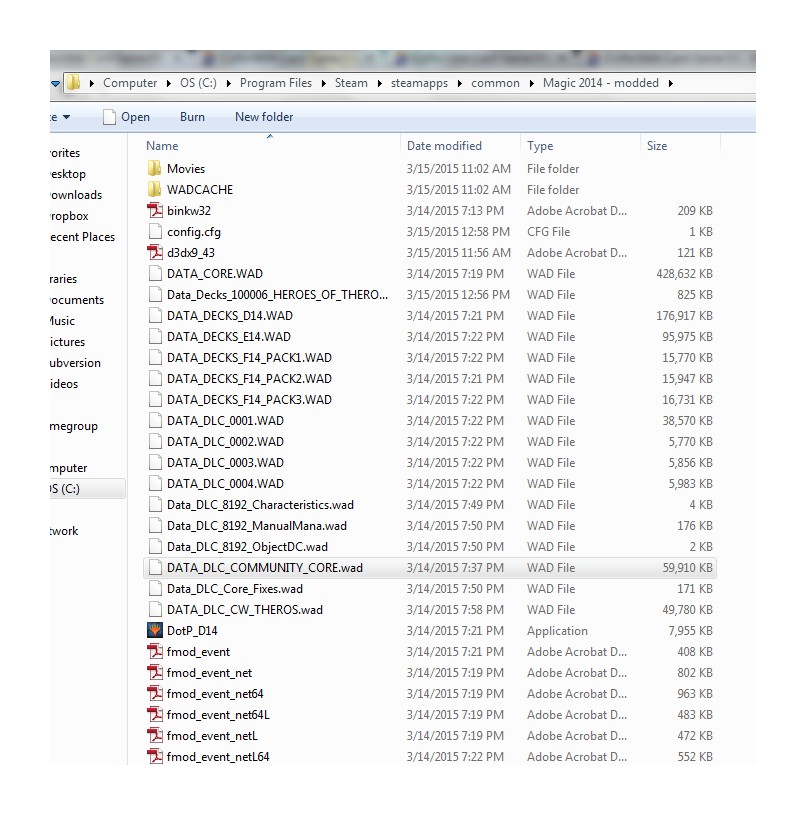Click the DotP_D14 application icon

(154, 631)
